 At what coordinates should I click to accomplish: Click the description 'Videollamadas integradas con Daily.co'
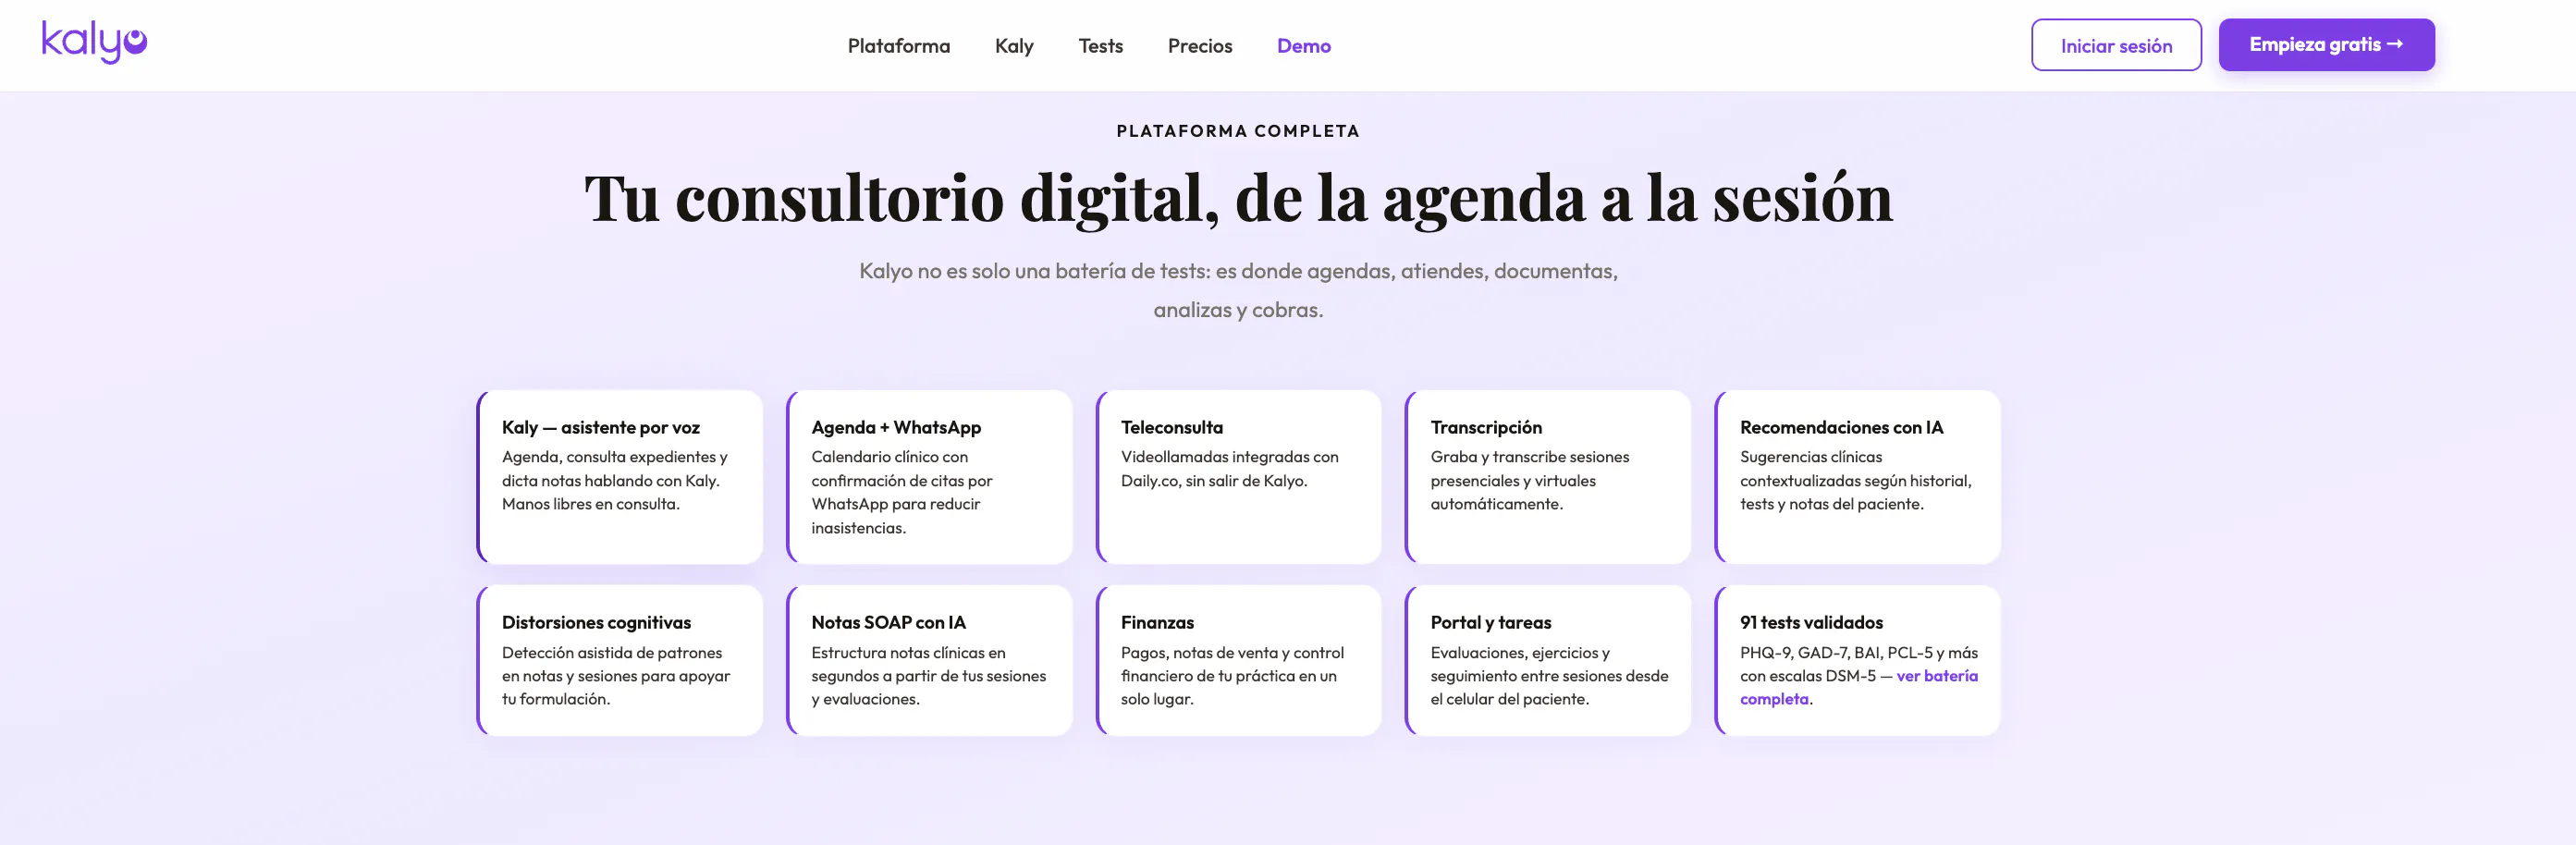pos(1229,468)
